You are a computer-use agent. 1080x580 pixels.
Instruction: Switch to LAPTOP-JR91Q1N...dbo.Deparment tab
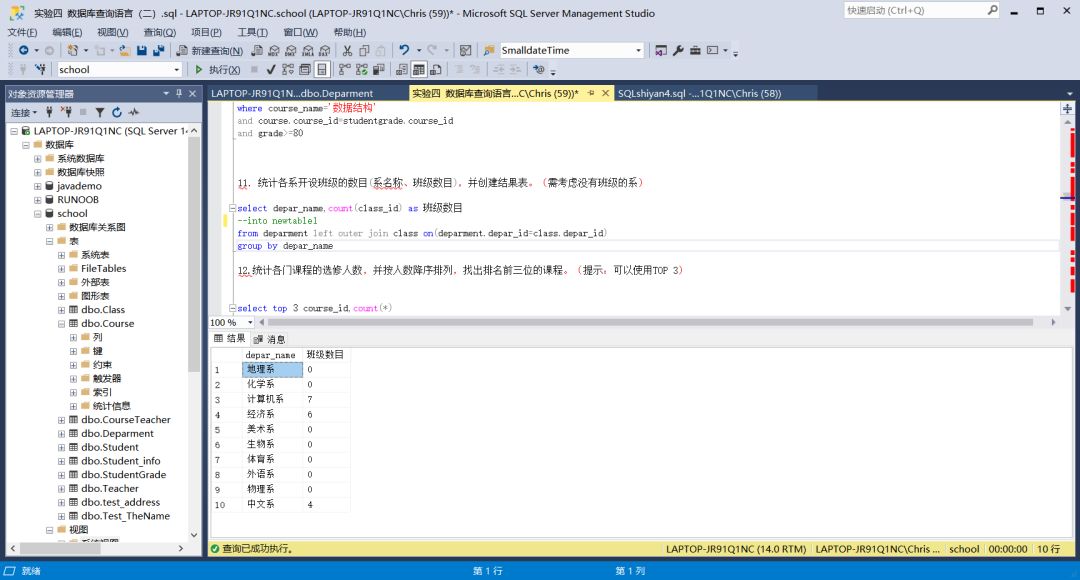tap(292, 93)
